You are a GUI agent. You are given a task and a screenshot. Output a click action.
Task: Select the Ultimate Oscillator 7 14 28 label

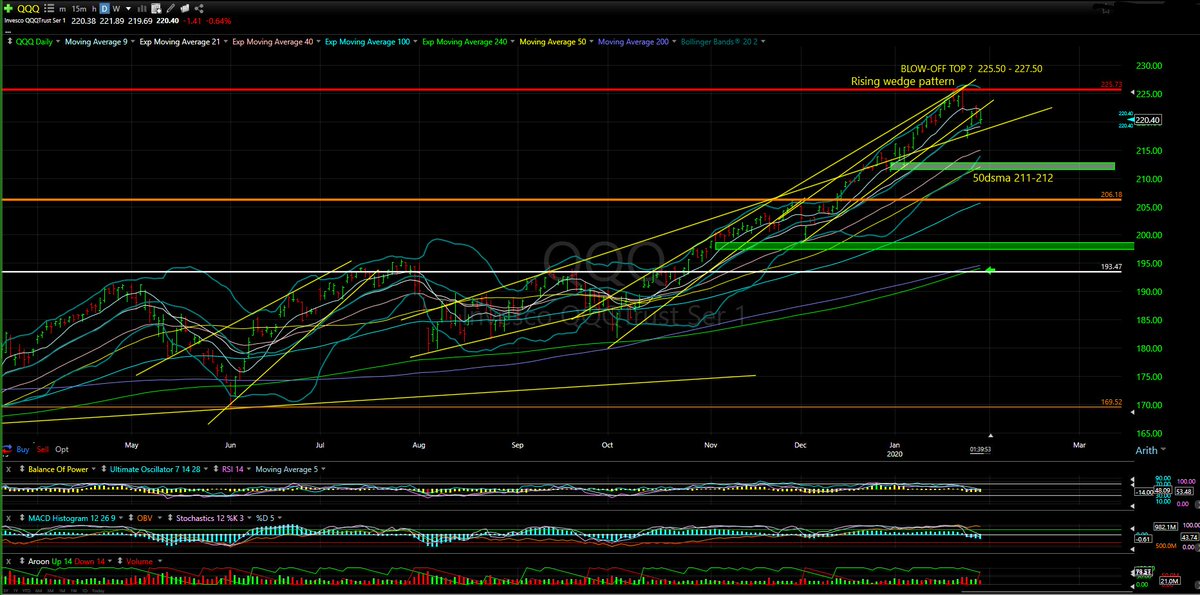click(x=155, y=469)
